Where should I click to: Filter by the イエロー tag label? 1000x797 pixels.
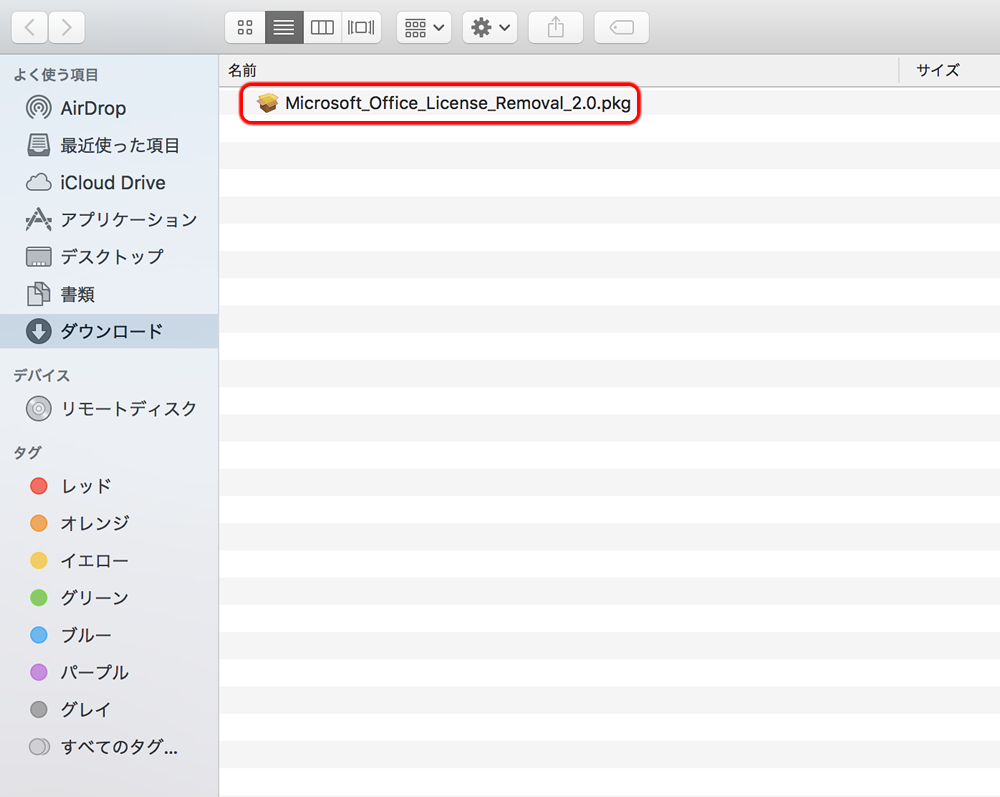point(94,560)
